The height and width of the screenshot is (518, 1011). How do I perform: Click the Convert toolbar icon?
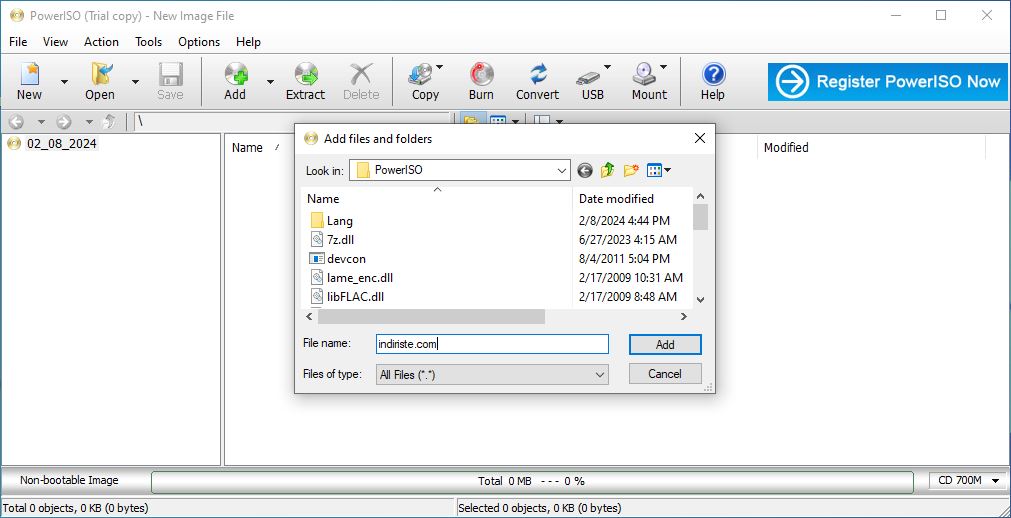click(x=537, y=81)
